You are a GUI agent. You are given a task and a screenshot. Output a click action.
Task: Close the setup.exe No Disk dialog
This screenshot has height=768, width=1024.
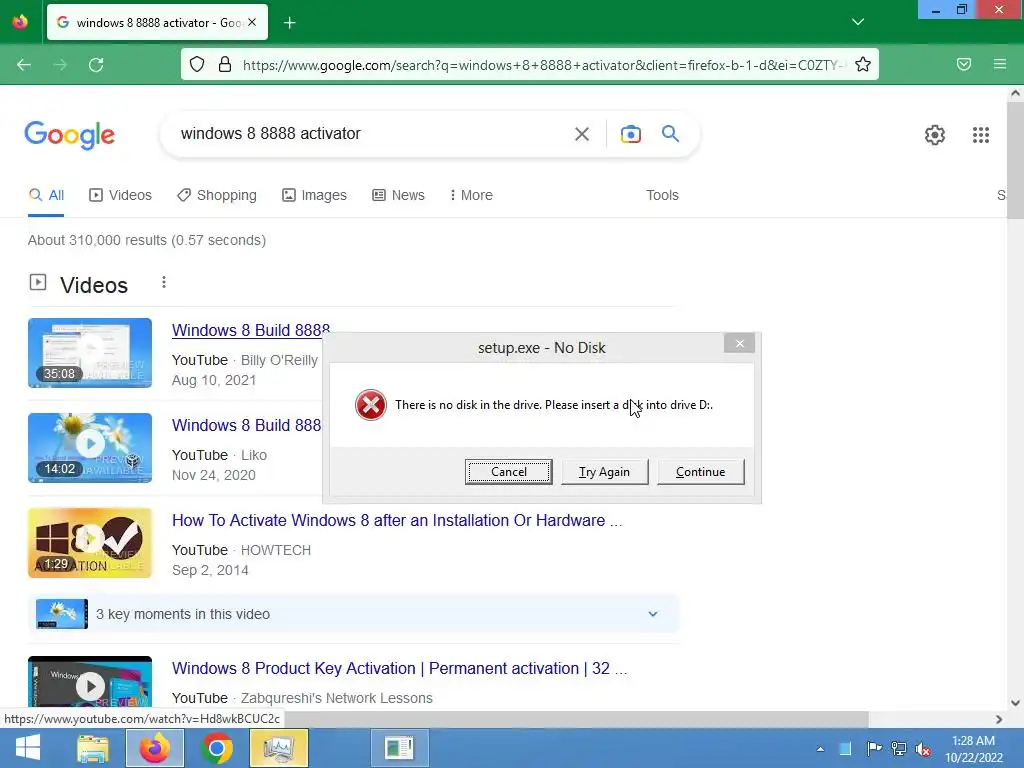pos(739,344)
